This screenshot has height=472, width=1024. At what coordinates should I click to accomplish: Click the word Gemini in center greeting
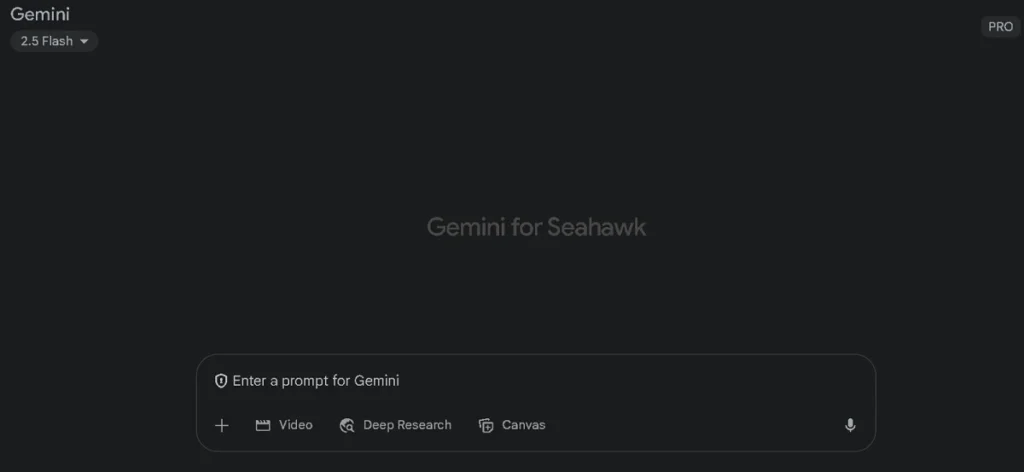click(463, 227)
